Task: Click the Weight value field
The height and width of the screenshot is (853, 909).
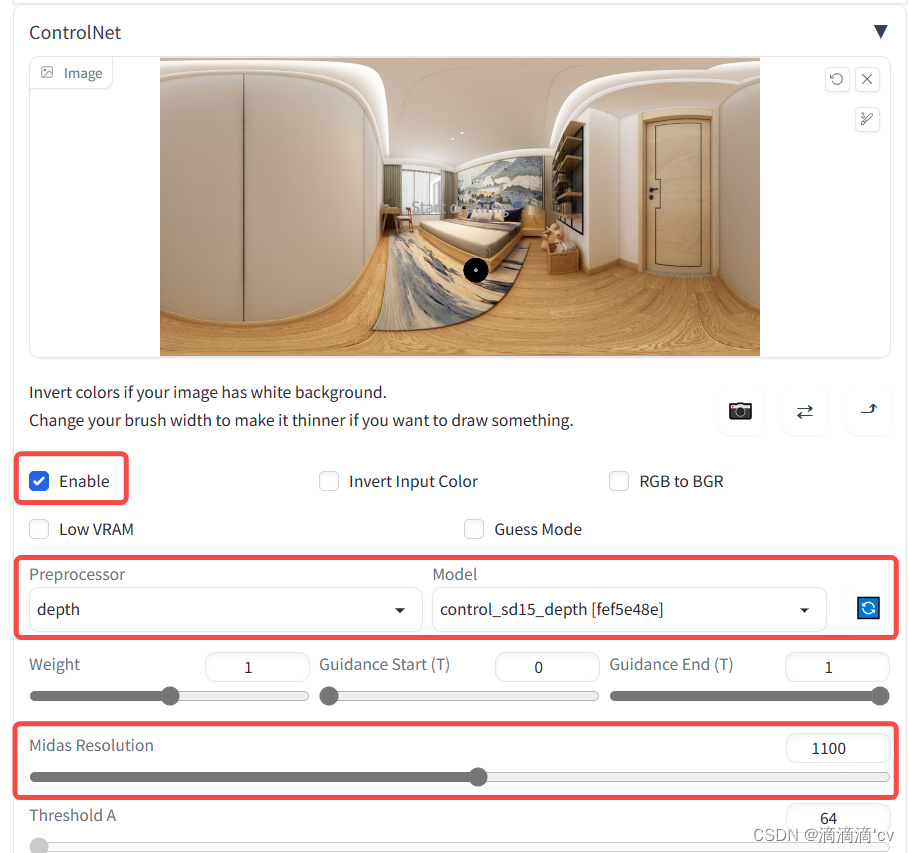Action: 257,667
